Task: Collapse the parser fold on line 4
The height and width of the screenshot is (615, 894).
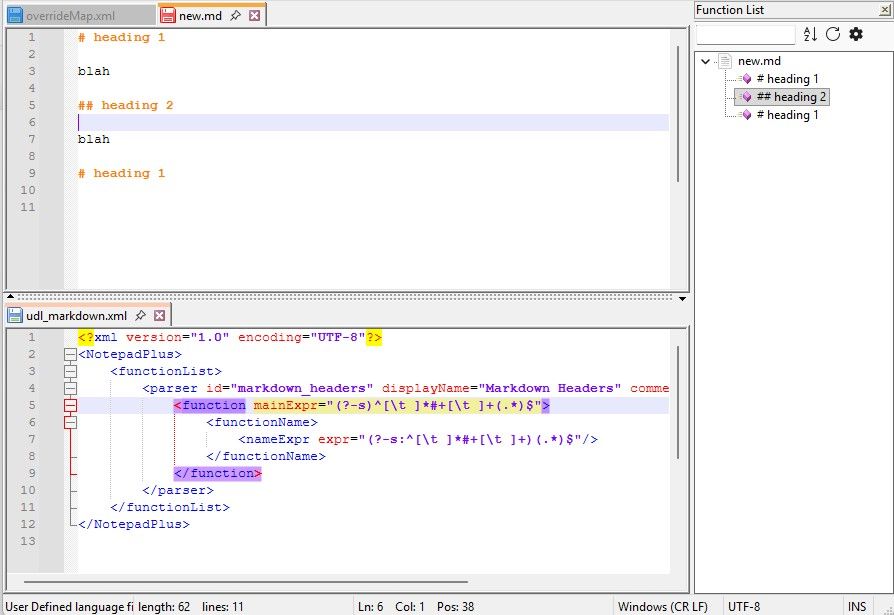Action: tap(70, 389)
